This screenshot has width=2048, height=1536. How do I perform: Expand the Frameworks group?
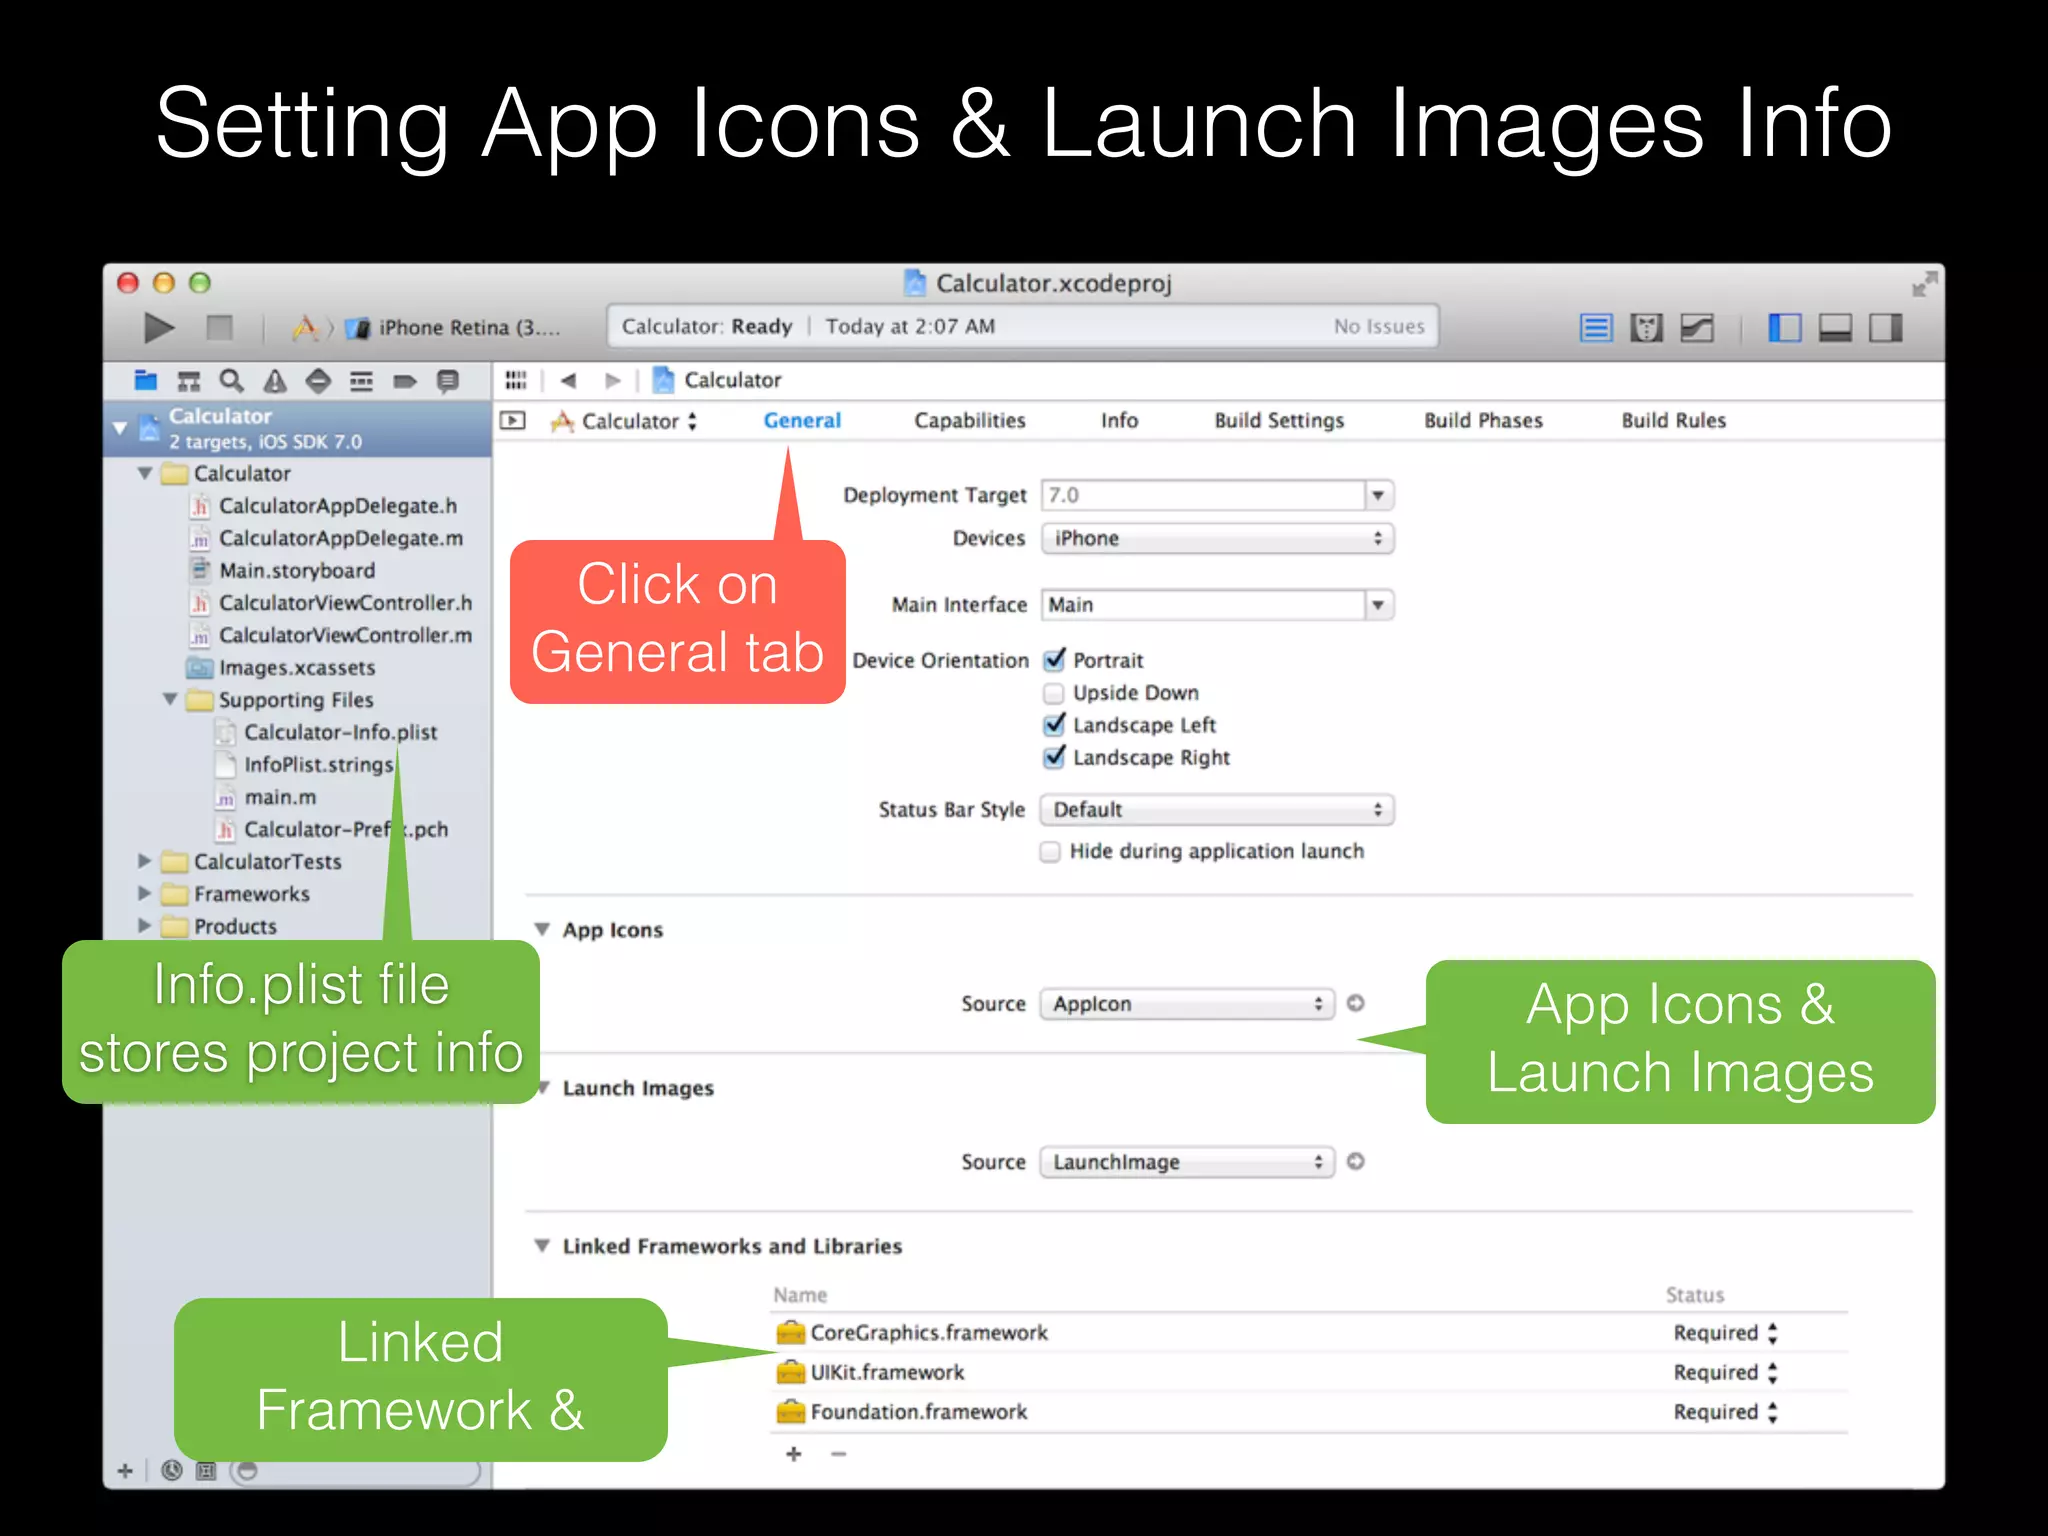point(144,893)
